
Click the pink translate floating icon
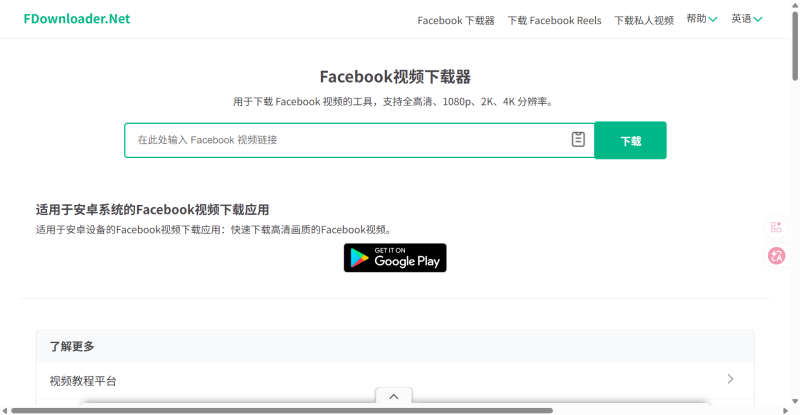pos(777,255)
